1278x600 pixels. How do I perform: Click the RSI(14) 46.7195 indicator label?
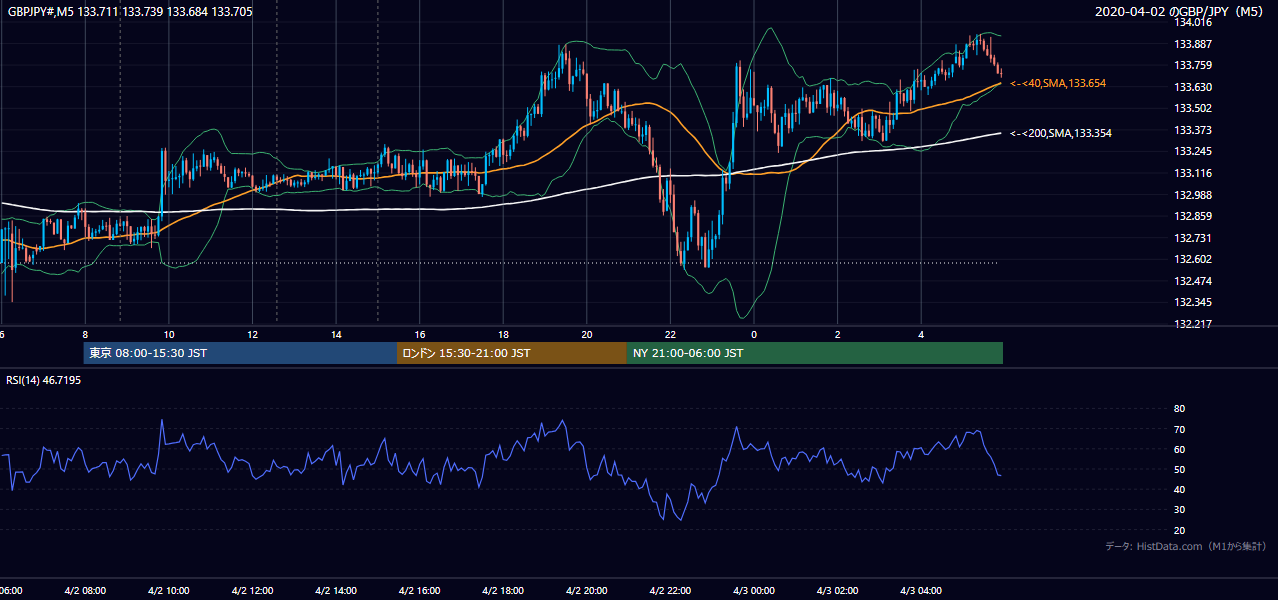tap(44, 380)
